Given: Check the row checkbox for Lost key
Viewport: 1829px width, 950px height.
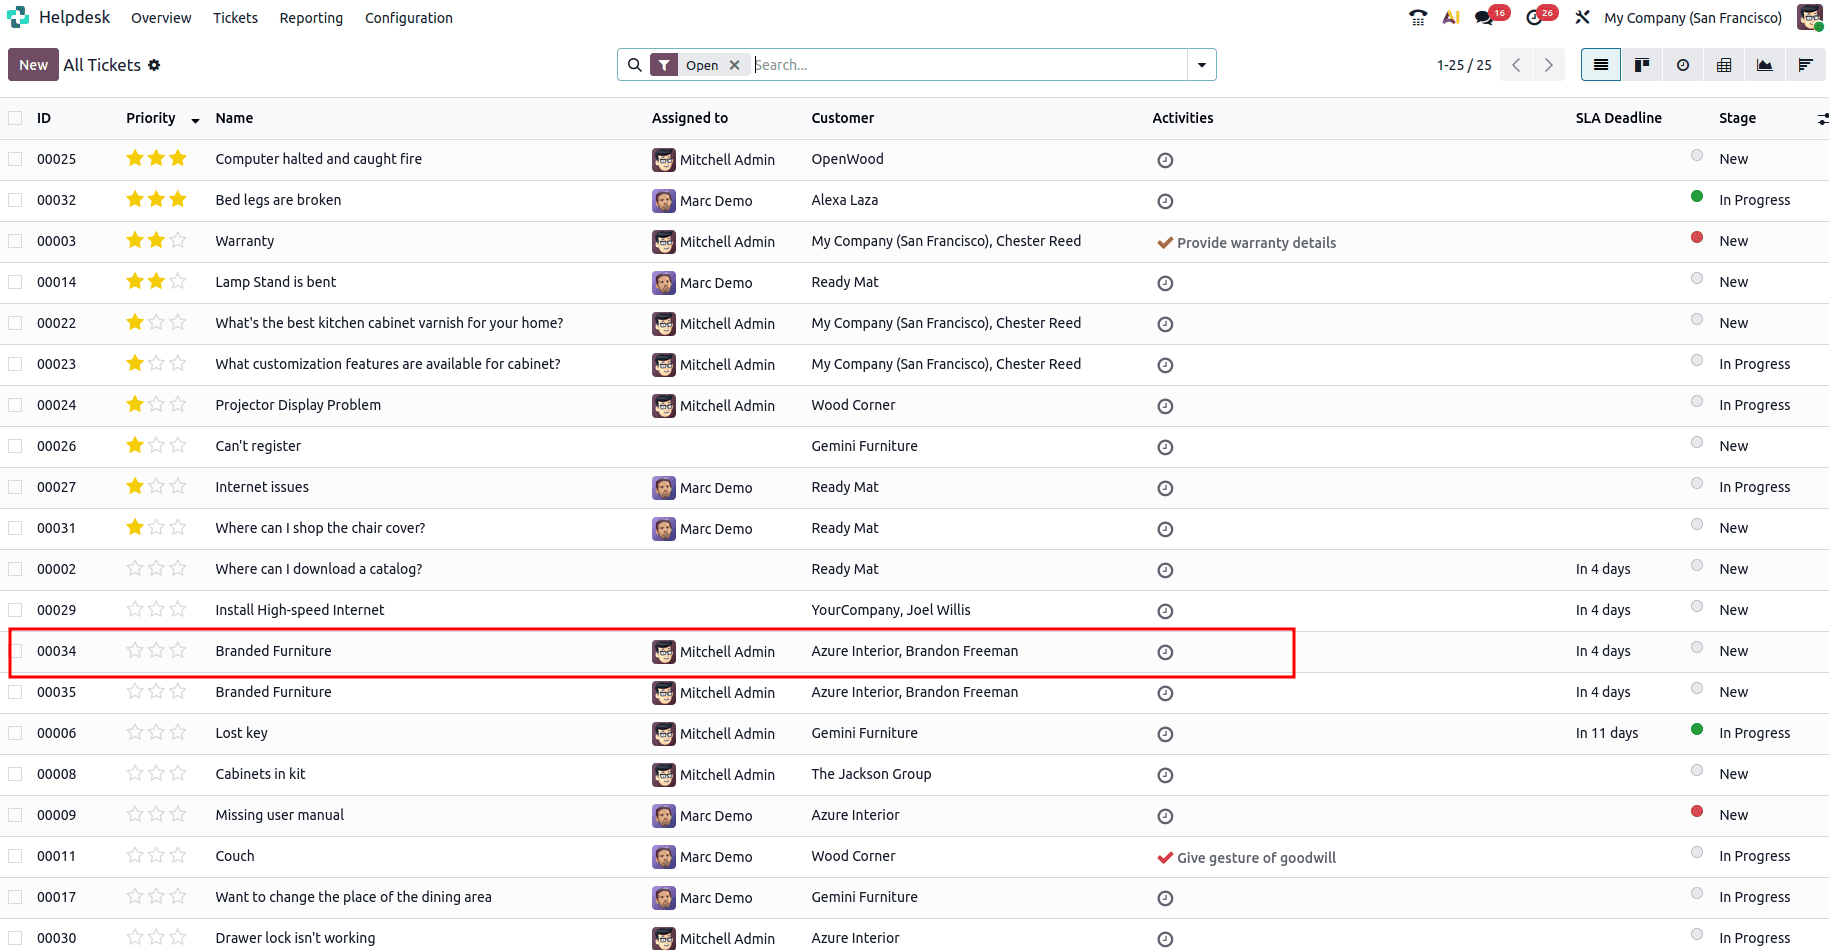Looking at the screenshot, I should coord(15,733).
